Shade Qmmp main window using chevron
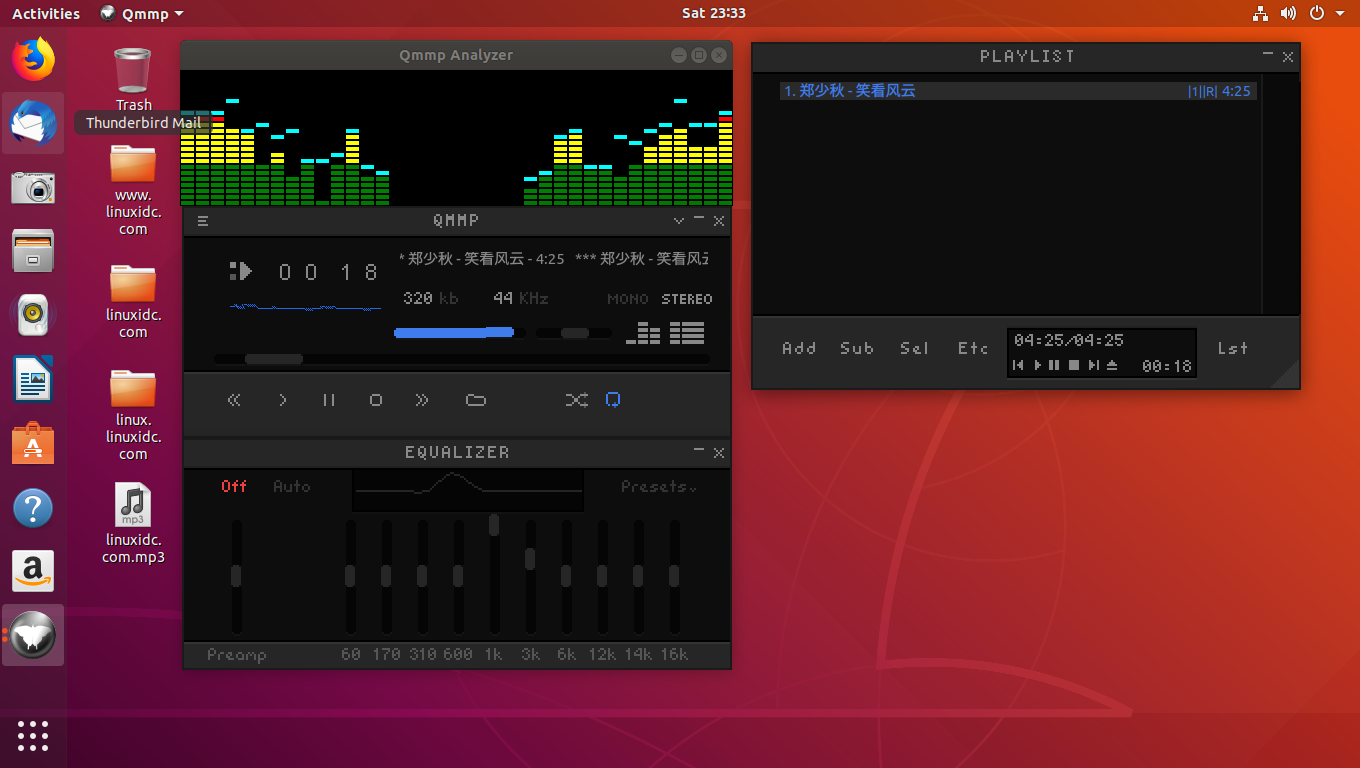Screen dimensions: 1360x768 (679, 221)
